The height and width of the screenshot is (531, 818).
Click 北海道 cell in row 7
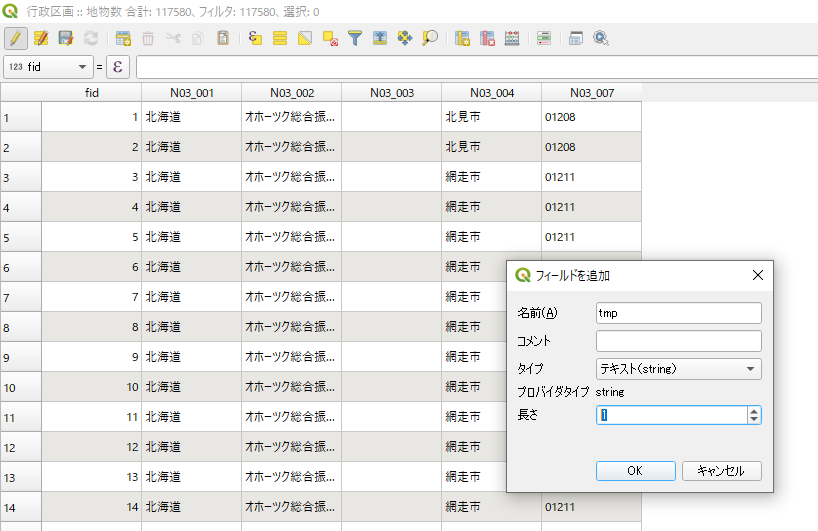[191, 297]
